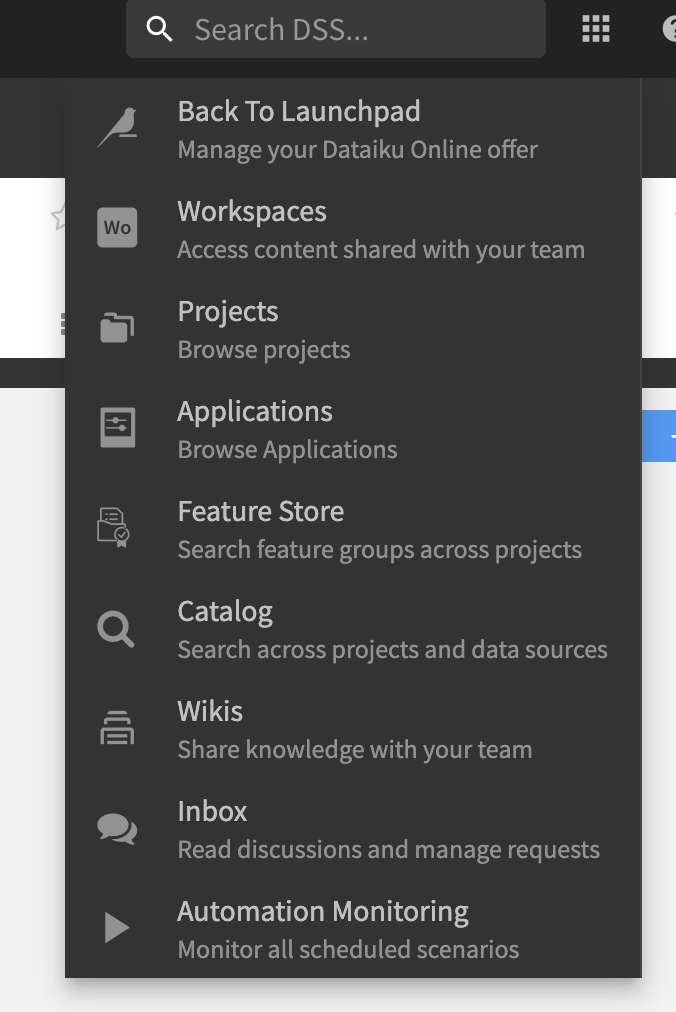676x1012 pixels.
Task: Open the Feature Store entry
Action: coord(353,529)
